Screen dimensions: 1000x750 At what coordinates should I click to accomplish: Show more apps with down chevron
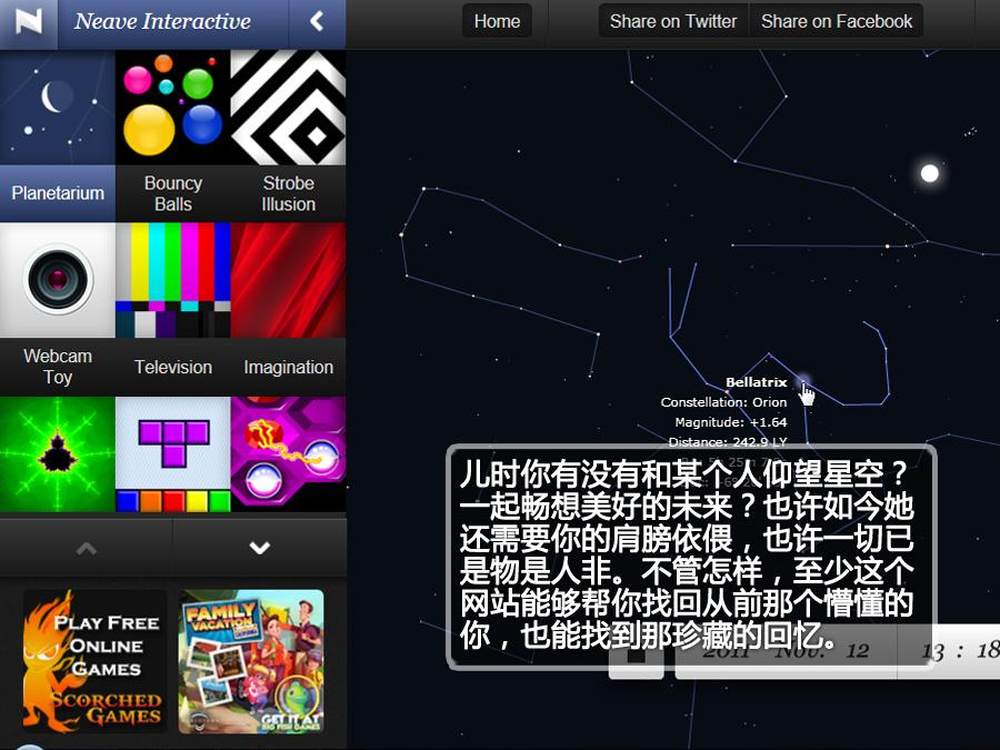(260, 548)
